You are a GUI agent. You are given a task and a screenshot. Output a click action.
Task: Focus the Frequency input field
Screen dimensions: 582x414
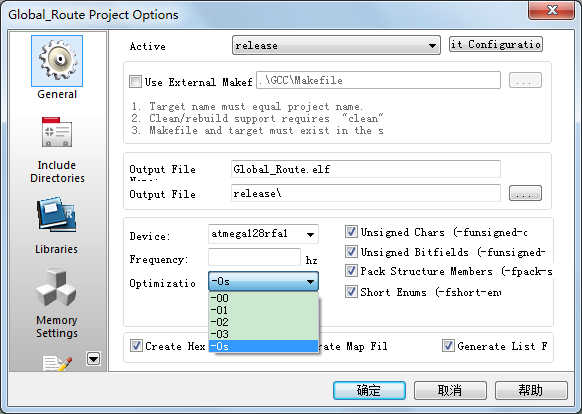point(254,257)
